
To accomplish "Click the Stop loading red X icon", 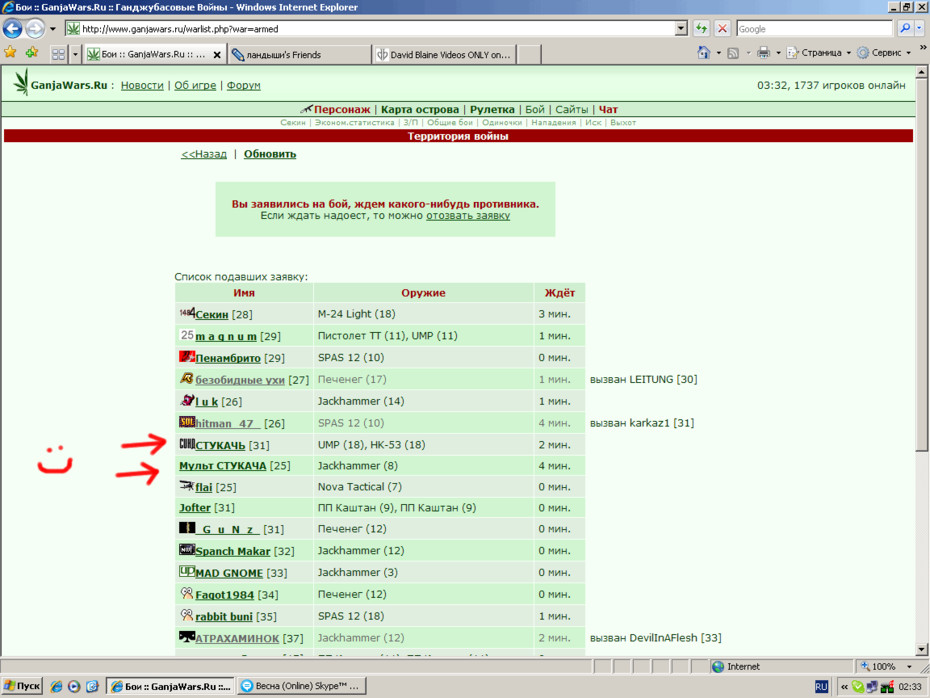I will point(722,28).
